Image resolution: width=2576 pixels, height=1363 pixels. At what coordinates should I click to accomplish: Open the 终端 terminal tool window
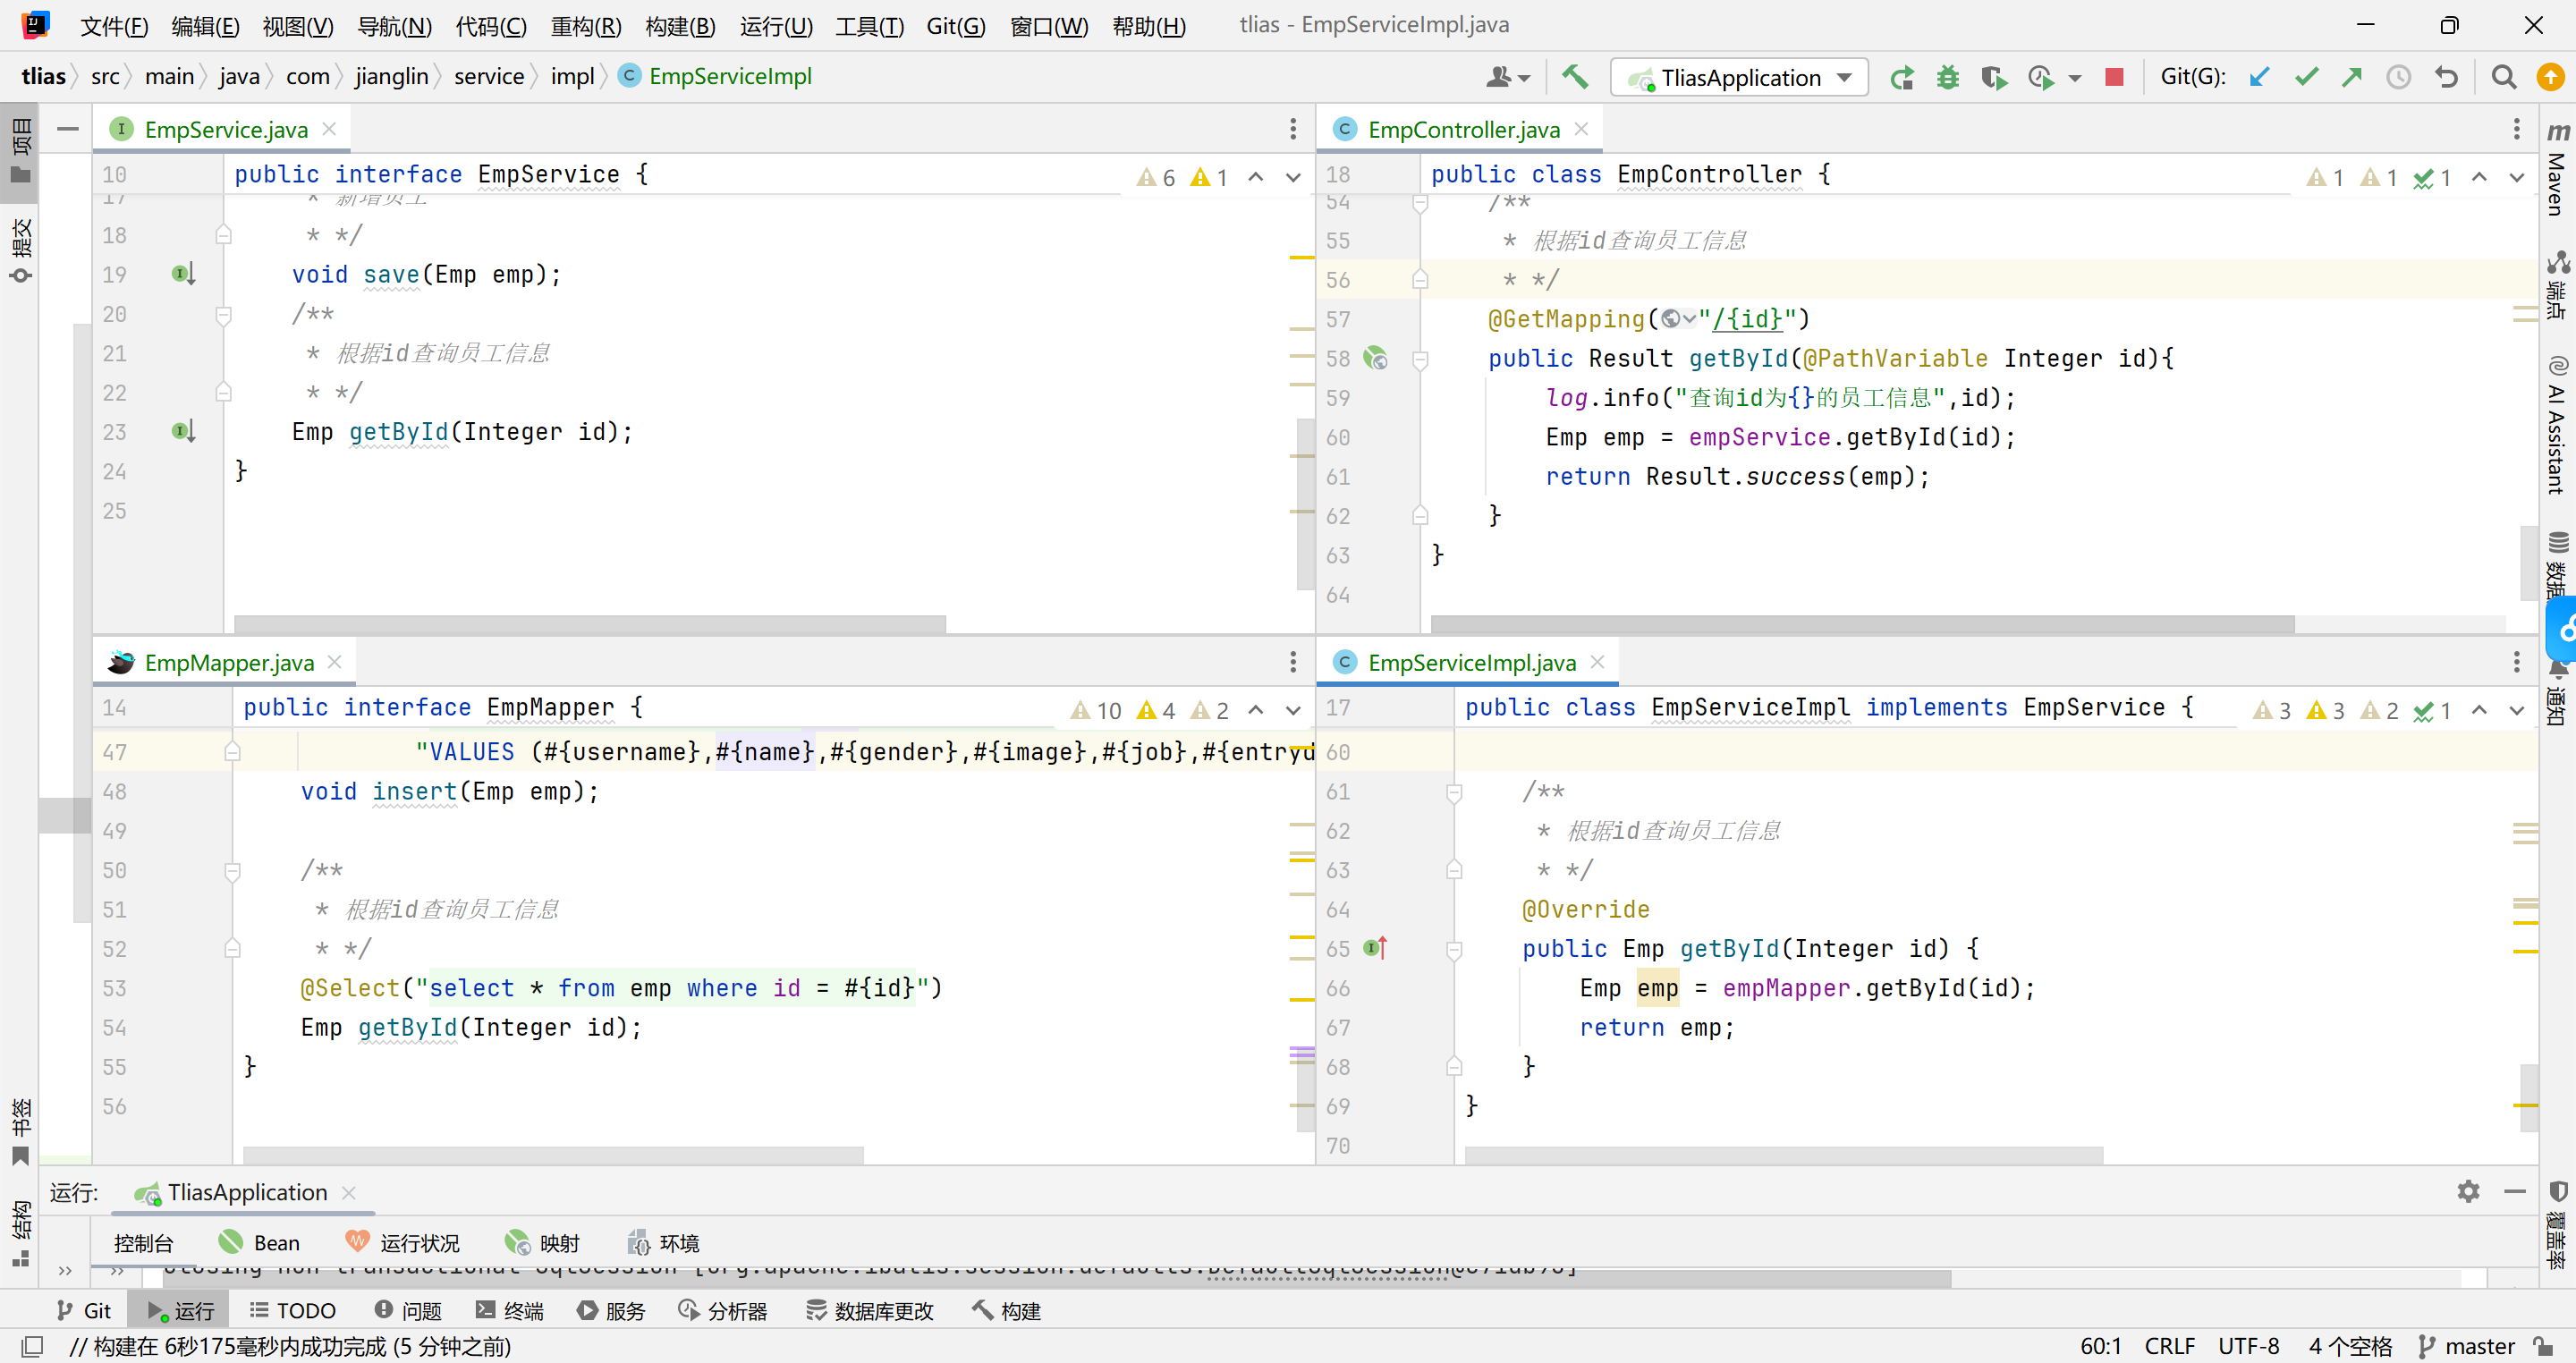pyautogui.click(x=510, y=1310)
